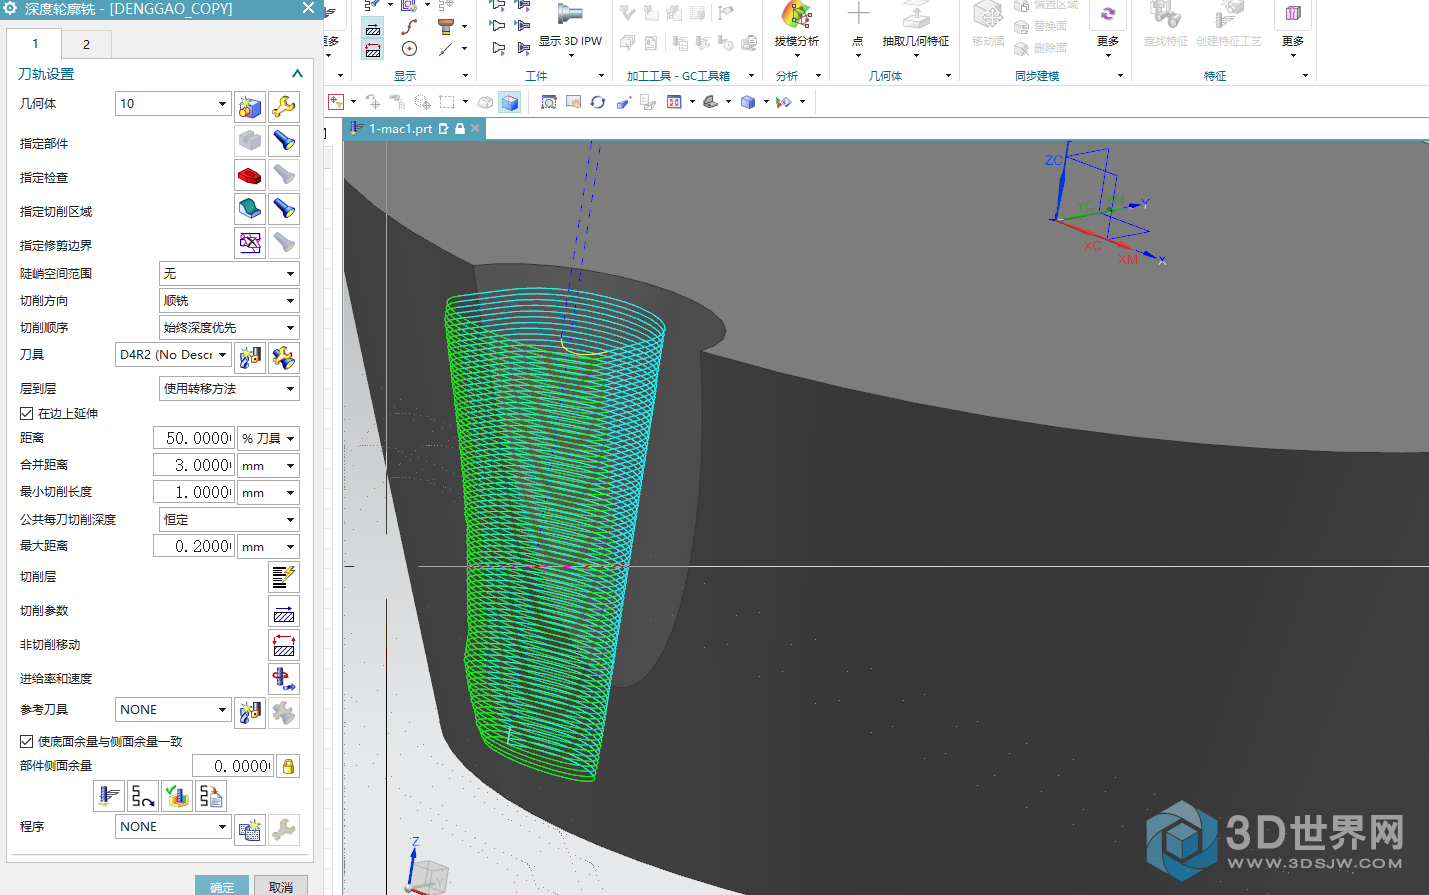The image size is (1429, 895).
Task: Click the verify tool path icon
Action: click(177, 796)
